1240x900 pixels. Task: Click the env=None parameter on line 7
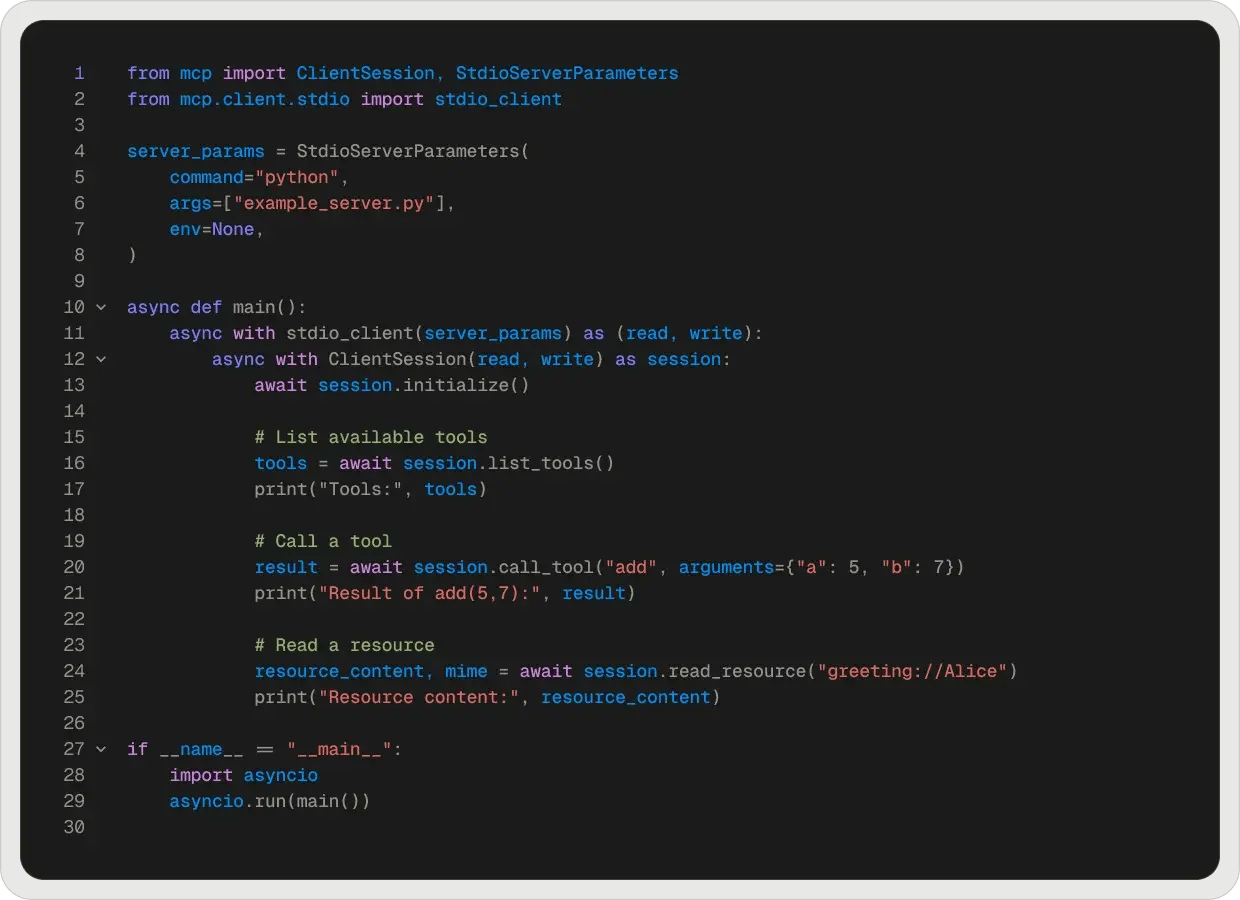coord(211,229)
